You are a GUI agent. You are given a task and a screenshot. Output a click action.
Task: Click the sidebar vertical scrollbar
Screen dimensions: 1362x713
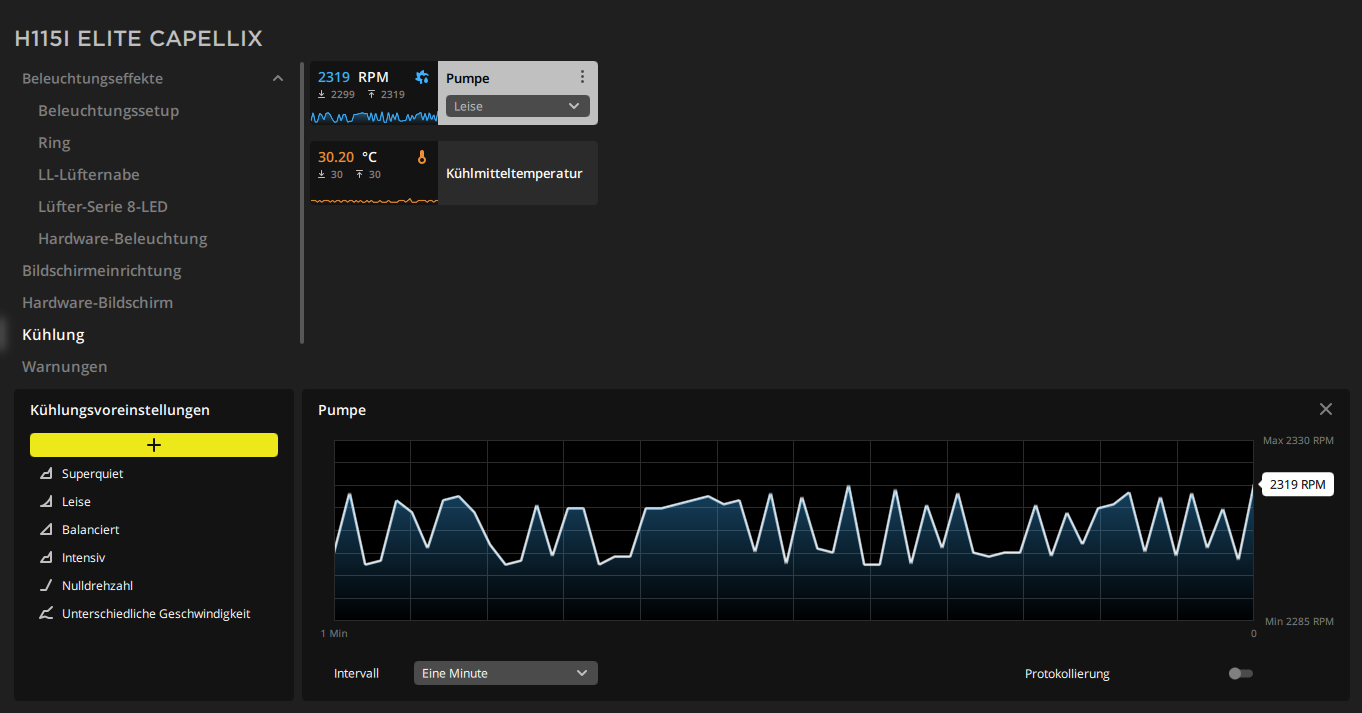pyautogui.click(x=302, y=203)
